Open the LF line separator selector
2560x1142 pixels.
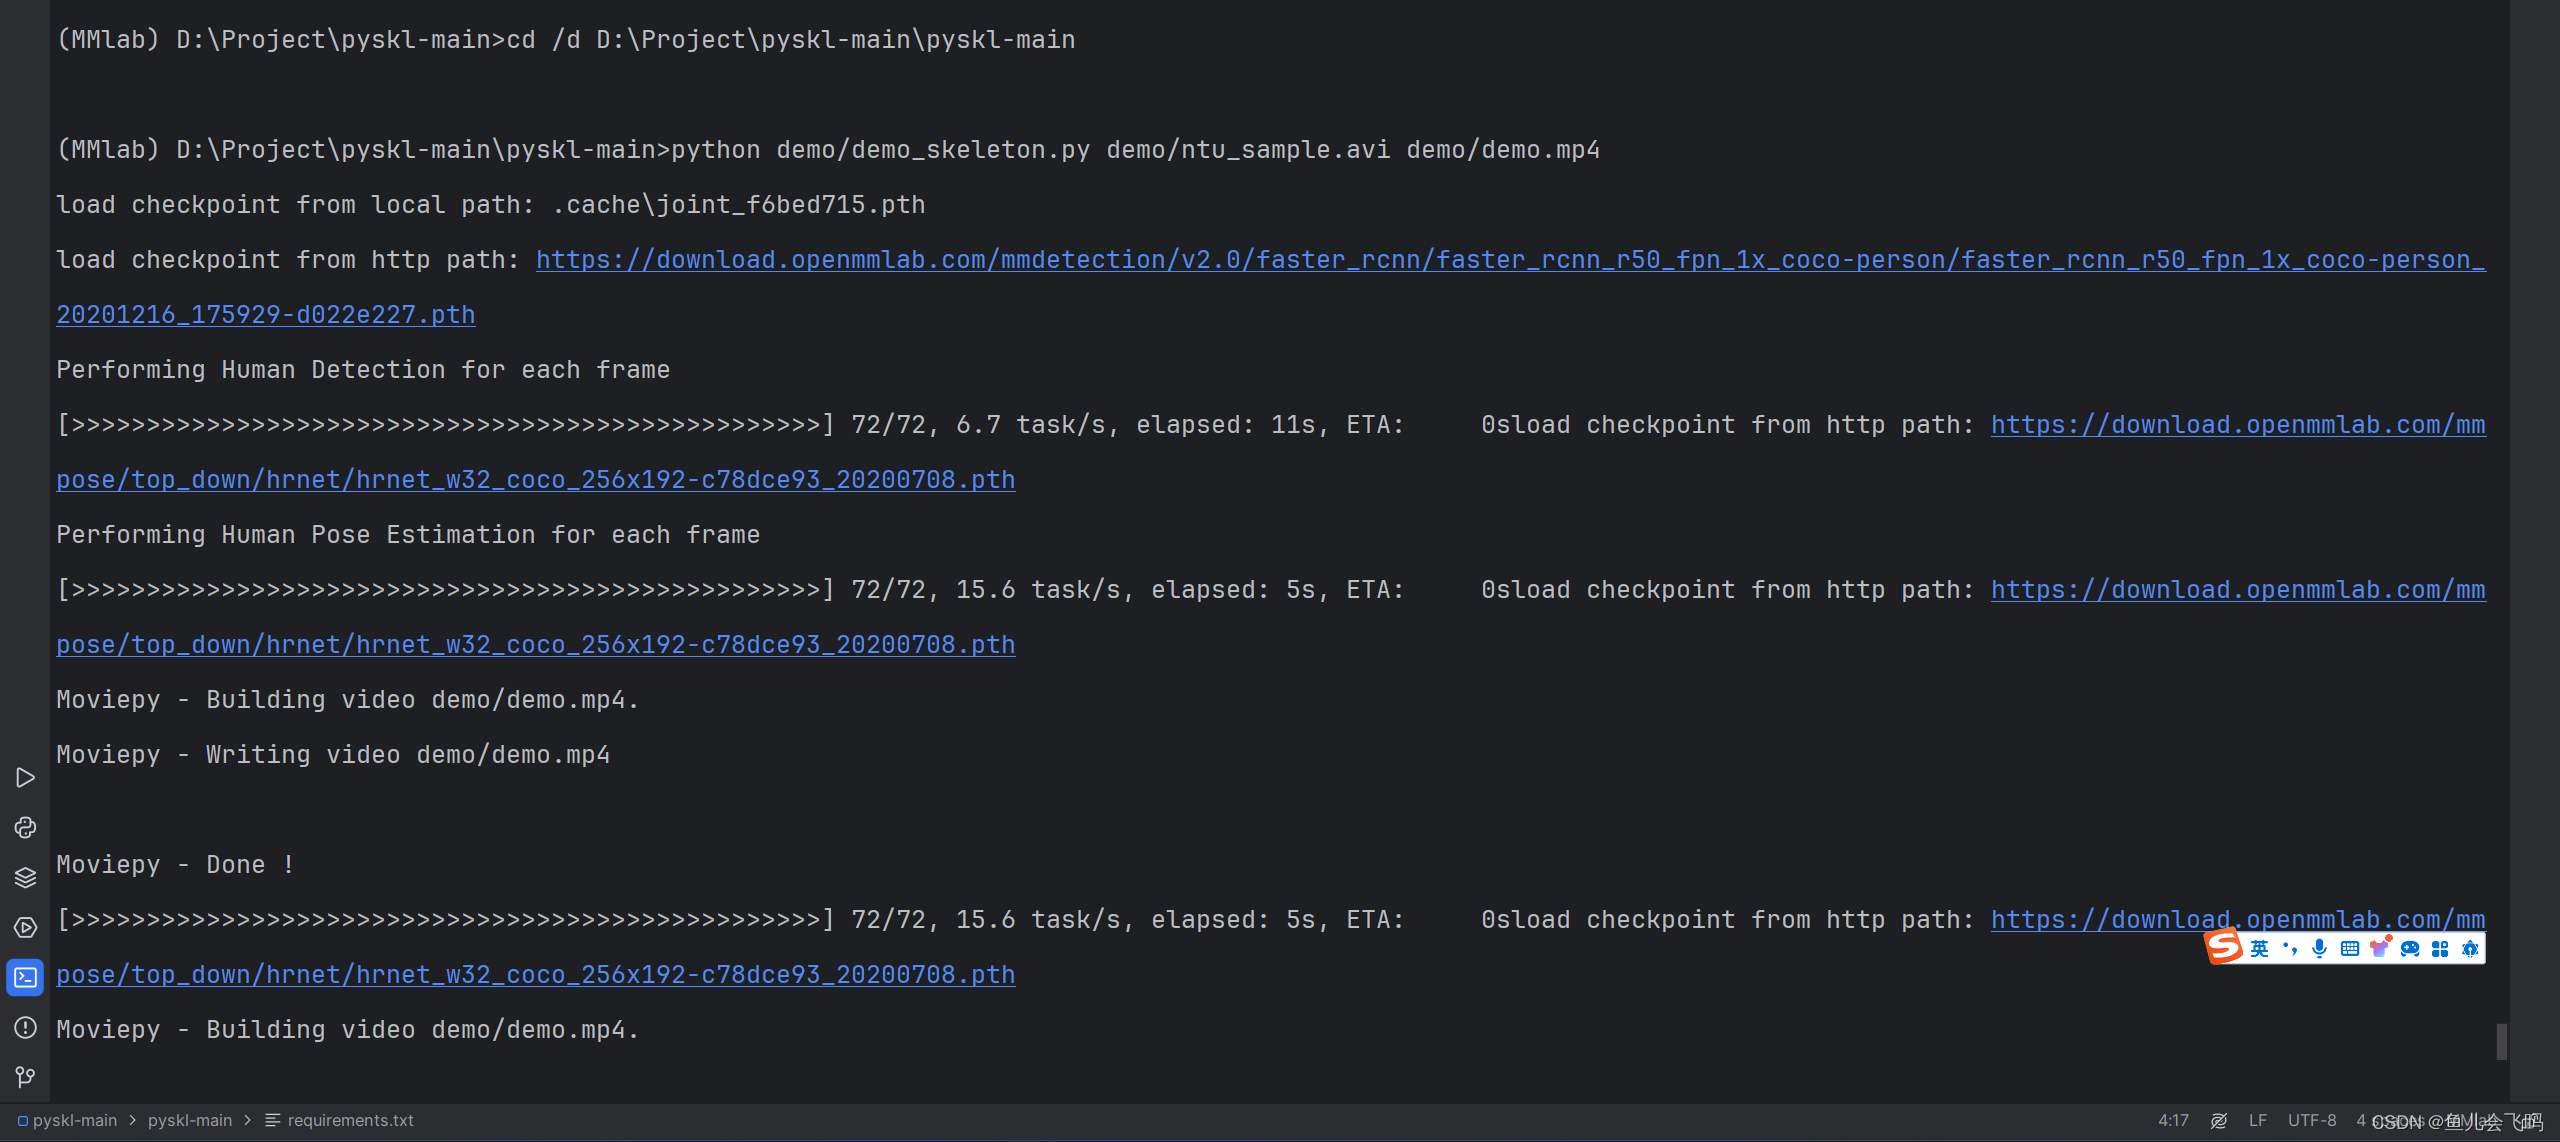point(2258,1120)
